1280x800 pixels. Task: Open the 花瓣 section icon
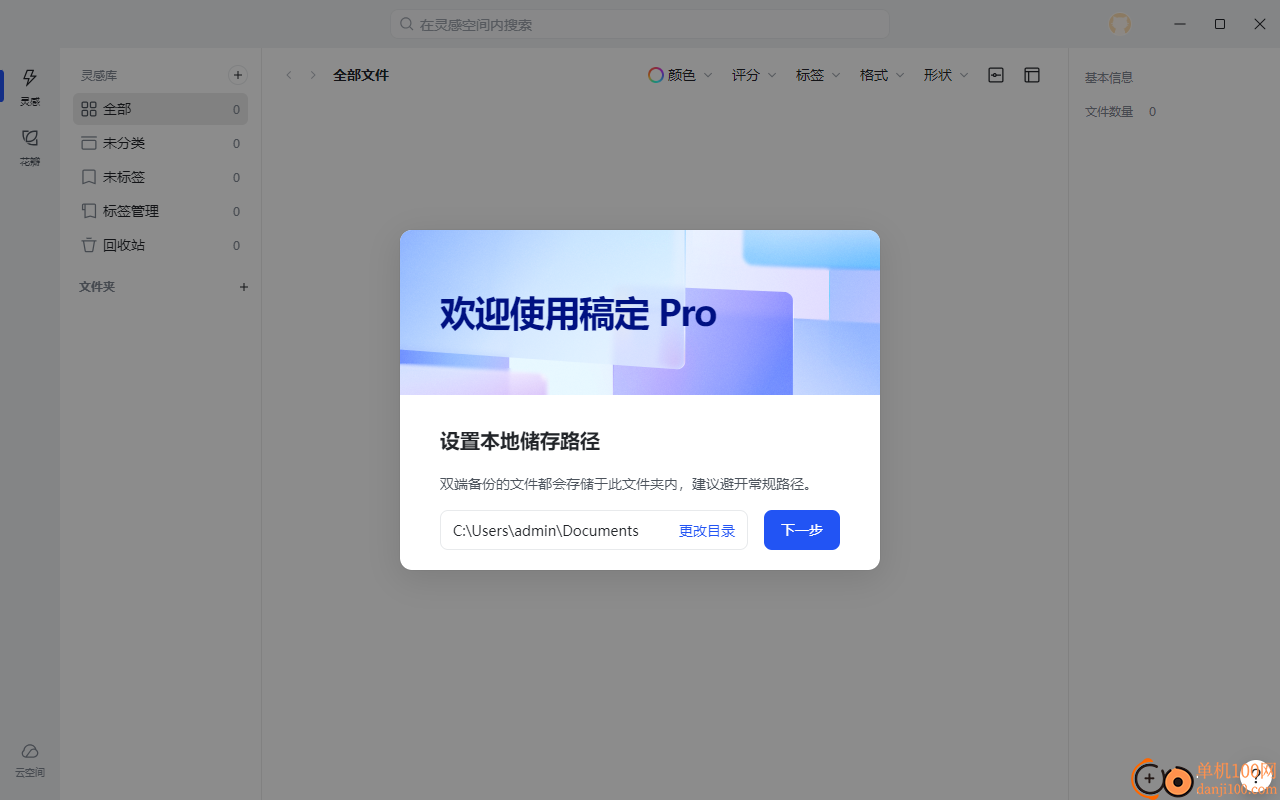pos(30,146)
